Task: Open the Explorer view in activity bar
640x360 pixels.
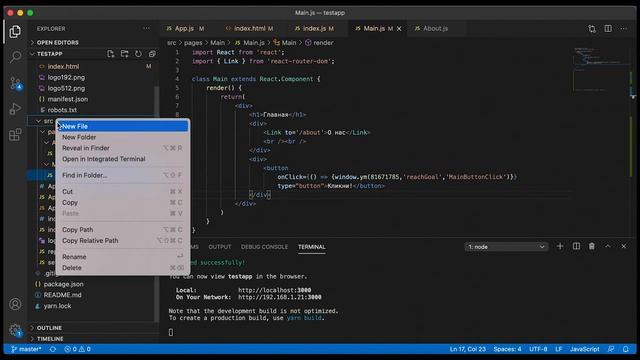Action: coord(15,31)
